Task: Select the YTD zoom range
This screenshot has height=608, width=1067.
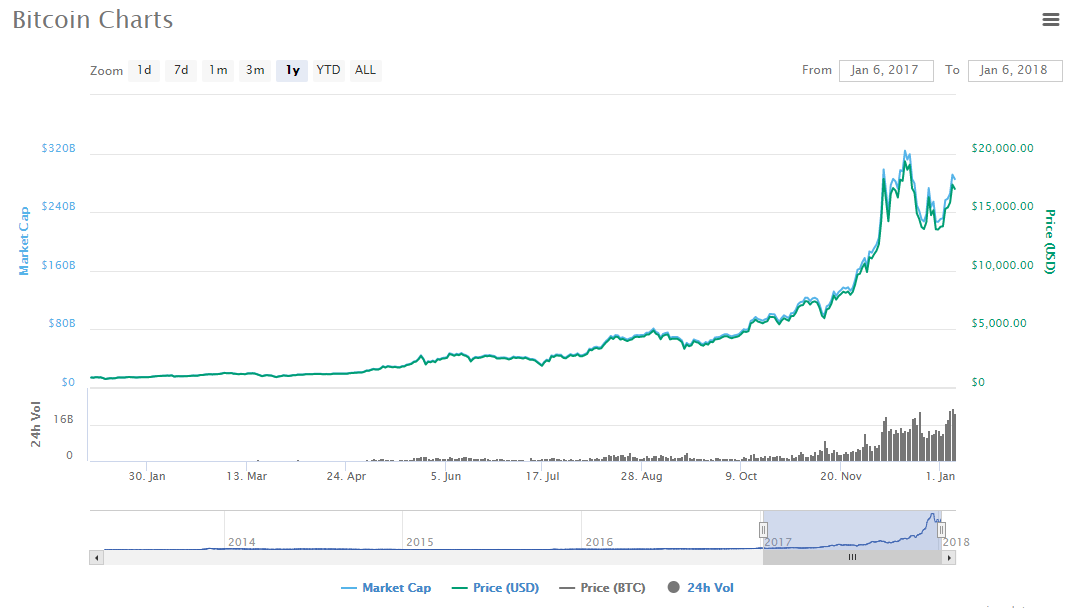Action: pos(328,70)
